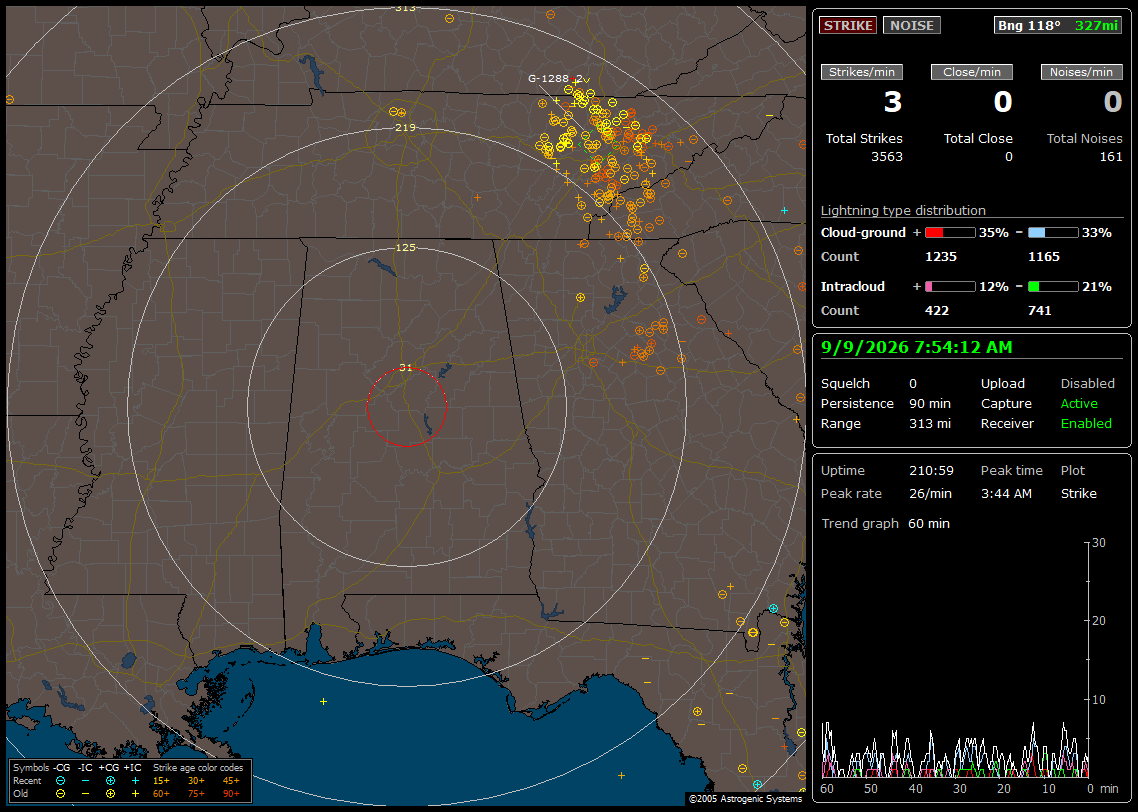The height and width of the screenshot is (812, 1138).
Task: Click the old +IC yellow plus symbol
Action: tap(135, 794)
